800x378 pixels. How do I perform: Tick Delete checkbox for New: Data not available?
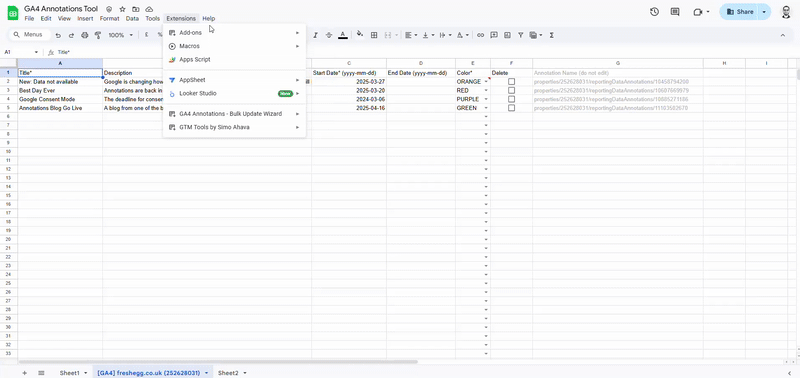coord(511,82)
